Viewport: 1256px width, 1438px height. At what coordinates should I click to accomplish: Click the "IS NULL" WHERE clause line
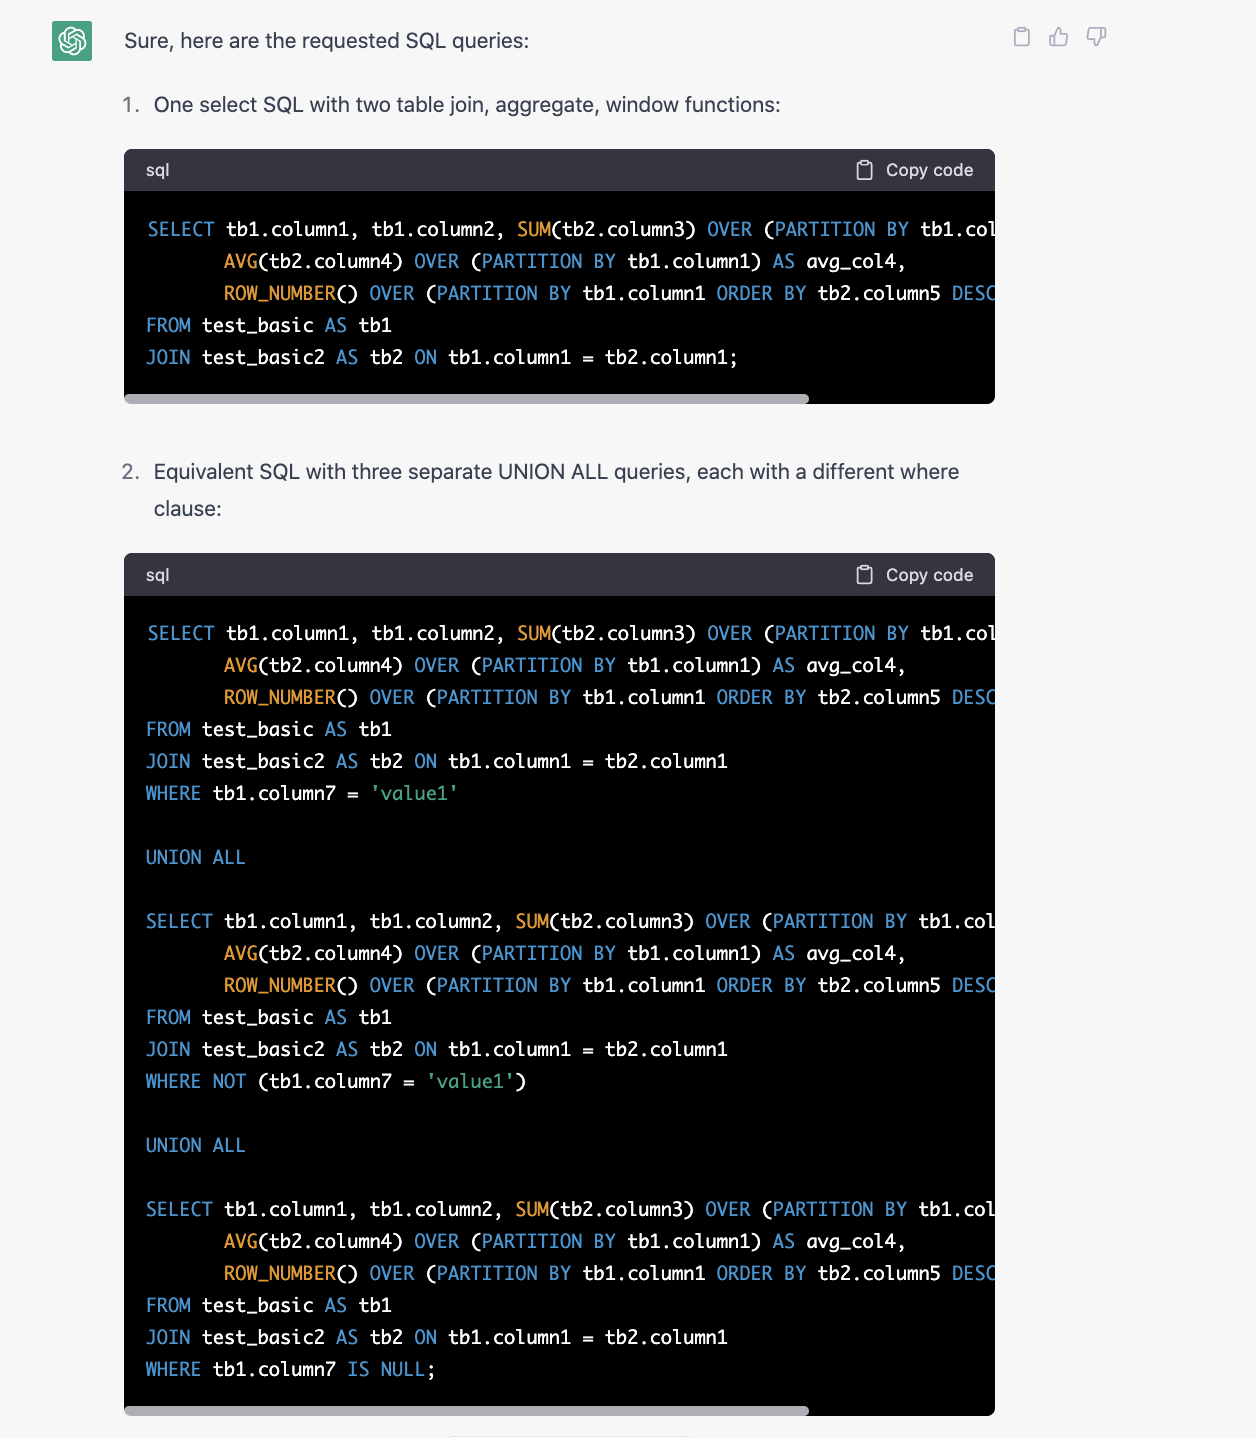pos(290,1369)
